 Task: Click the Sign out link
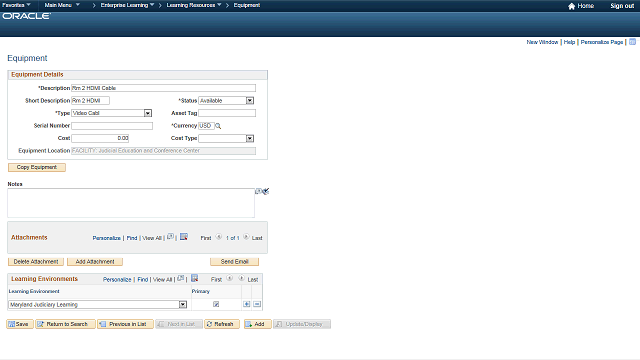tap(622, 6)
